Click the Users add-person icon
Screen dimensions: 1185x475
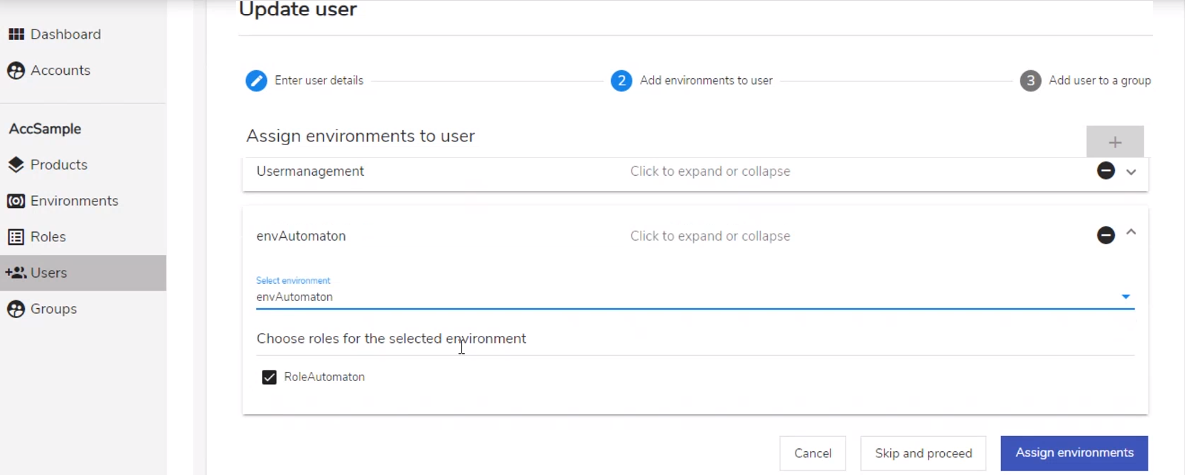(x=16, y=273)
